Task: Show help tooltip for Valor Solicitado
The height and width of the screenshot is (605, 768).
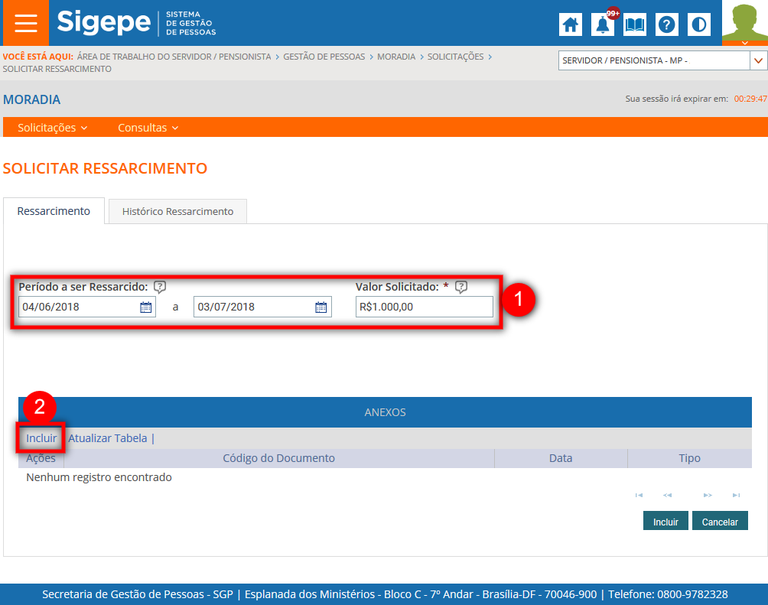Action: (x=461, y=287)
